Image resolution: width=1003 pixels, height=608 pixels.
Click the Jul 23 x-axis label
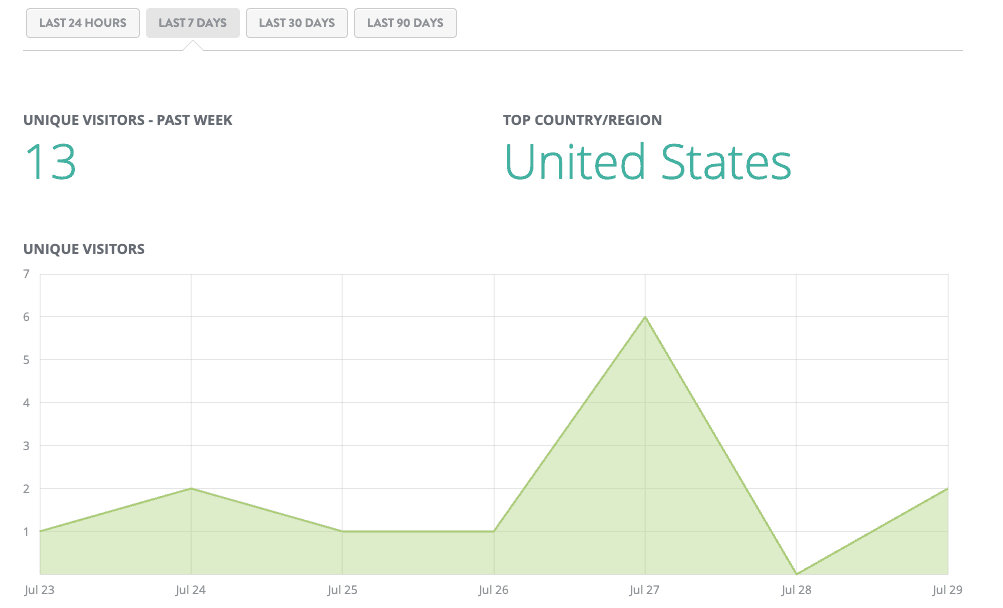point(40,591)
